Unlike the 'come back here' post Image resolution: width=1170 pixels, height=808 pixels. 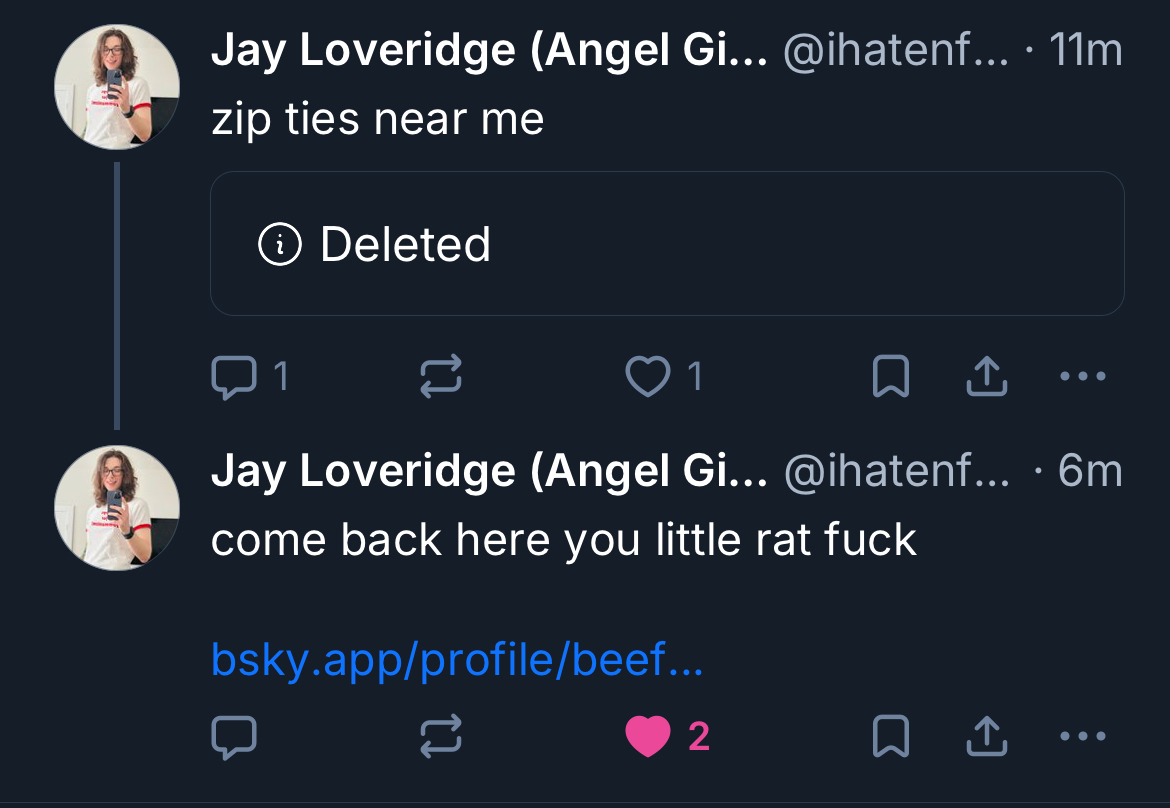coord(647,737)
